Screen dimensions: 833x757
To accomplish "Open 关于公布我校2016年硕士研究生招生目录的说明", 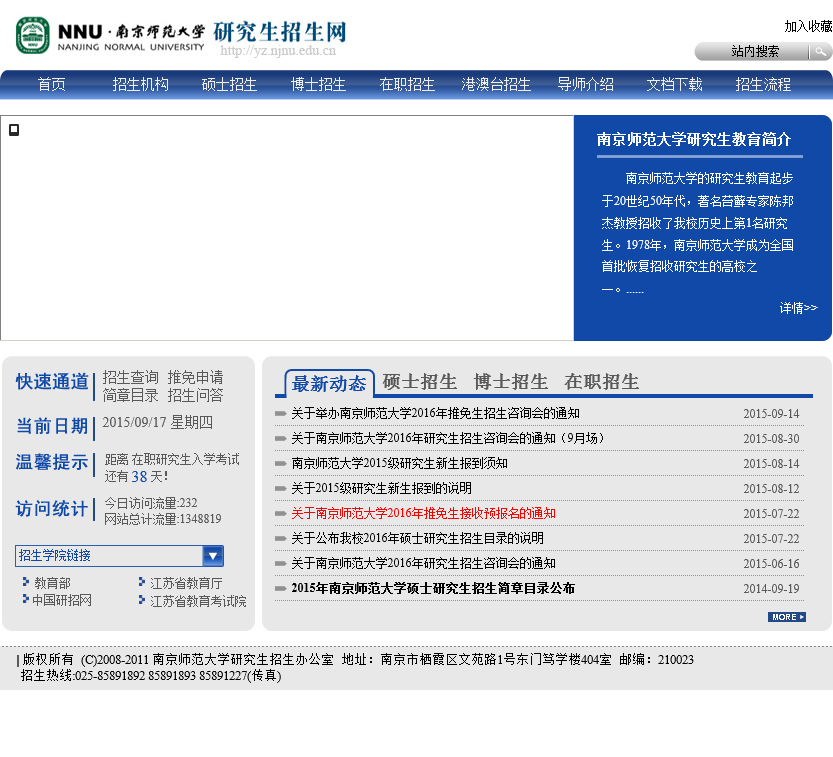I will tap(417, 538).
